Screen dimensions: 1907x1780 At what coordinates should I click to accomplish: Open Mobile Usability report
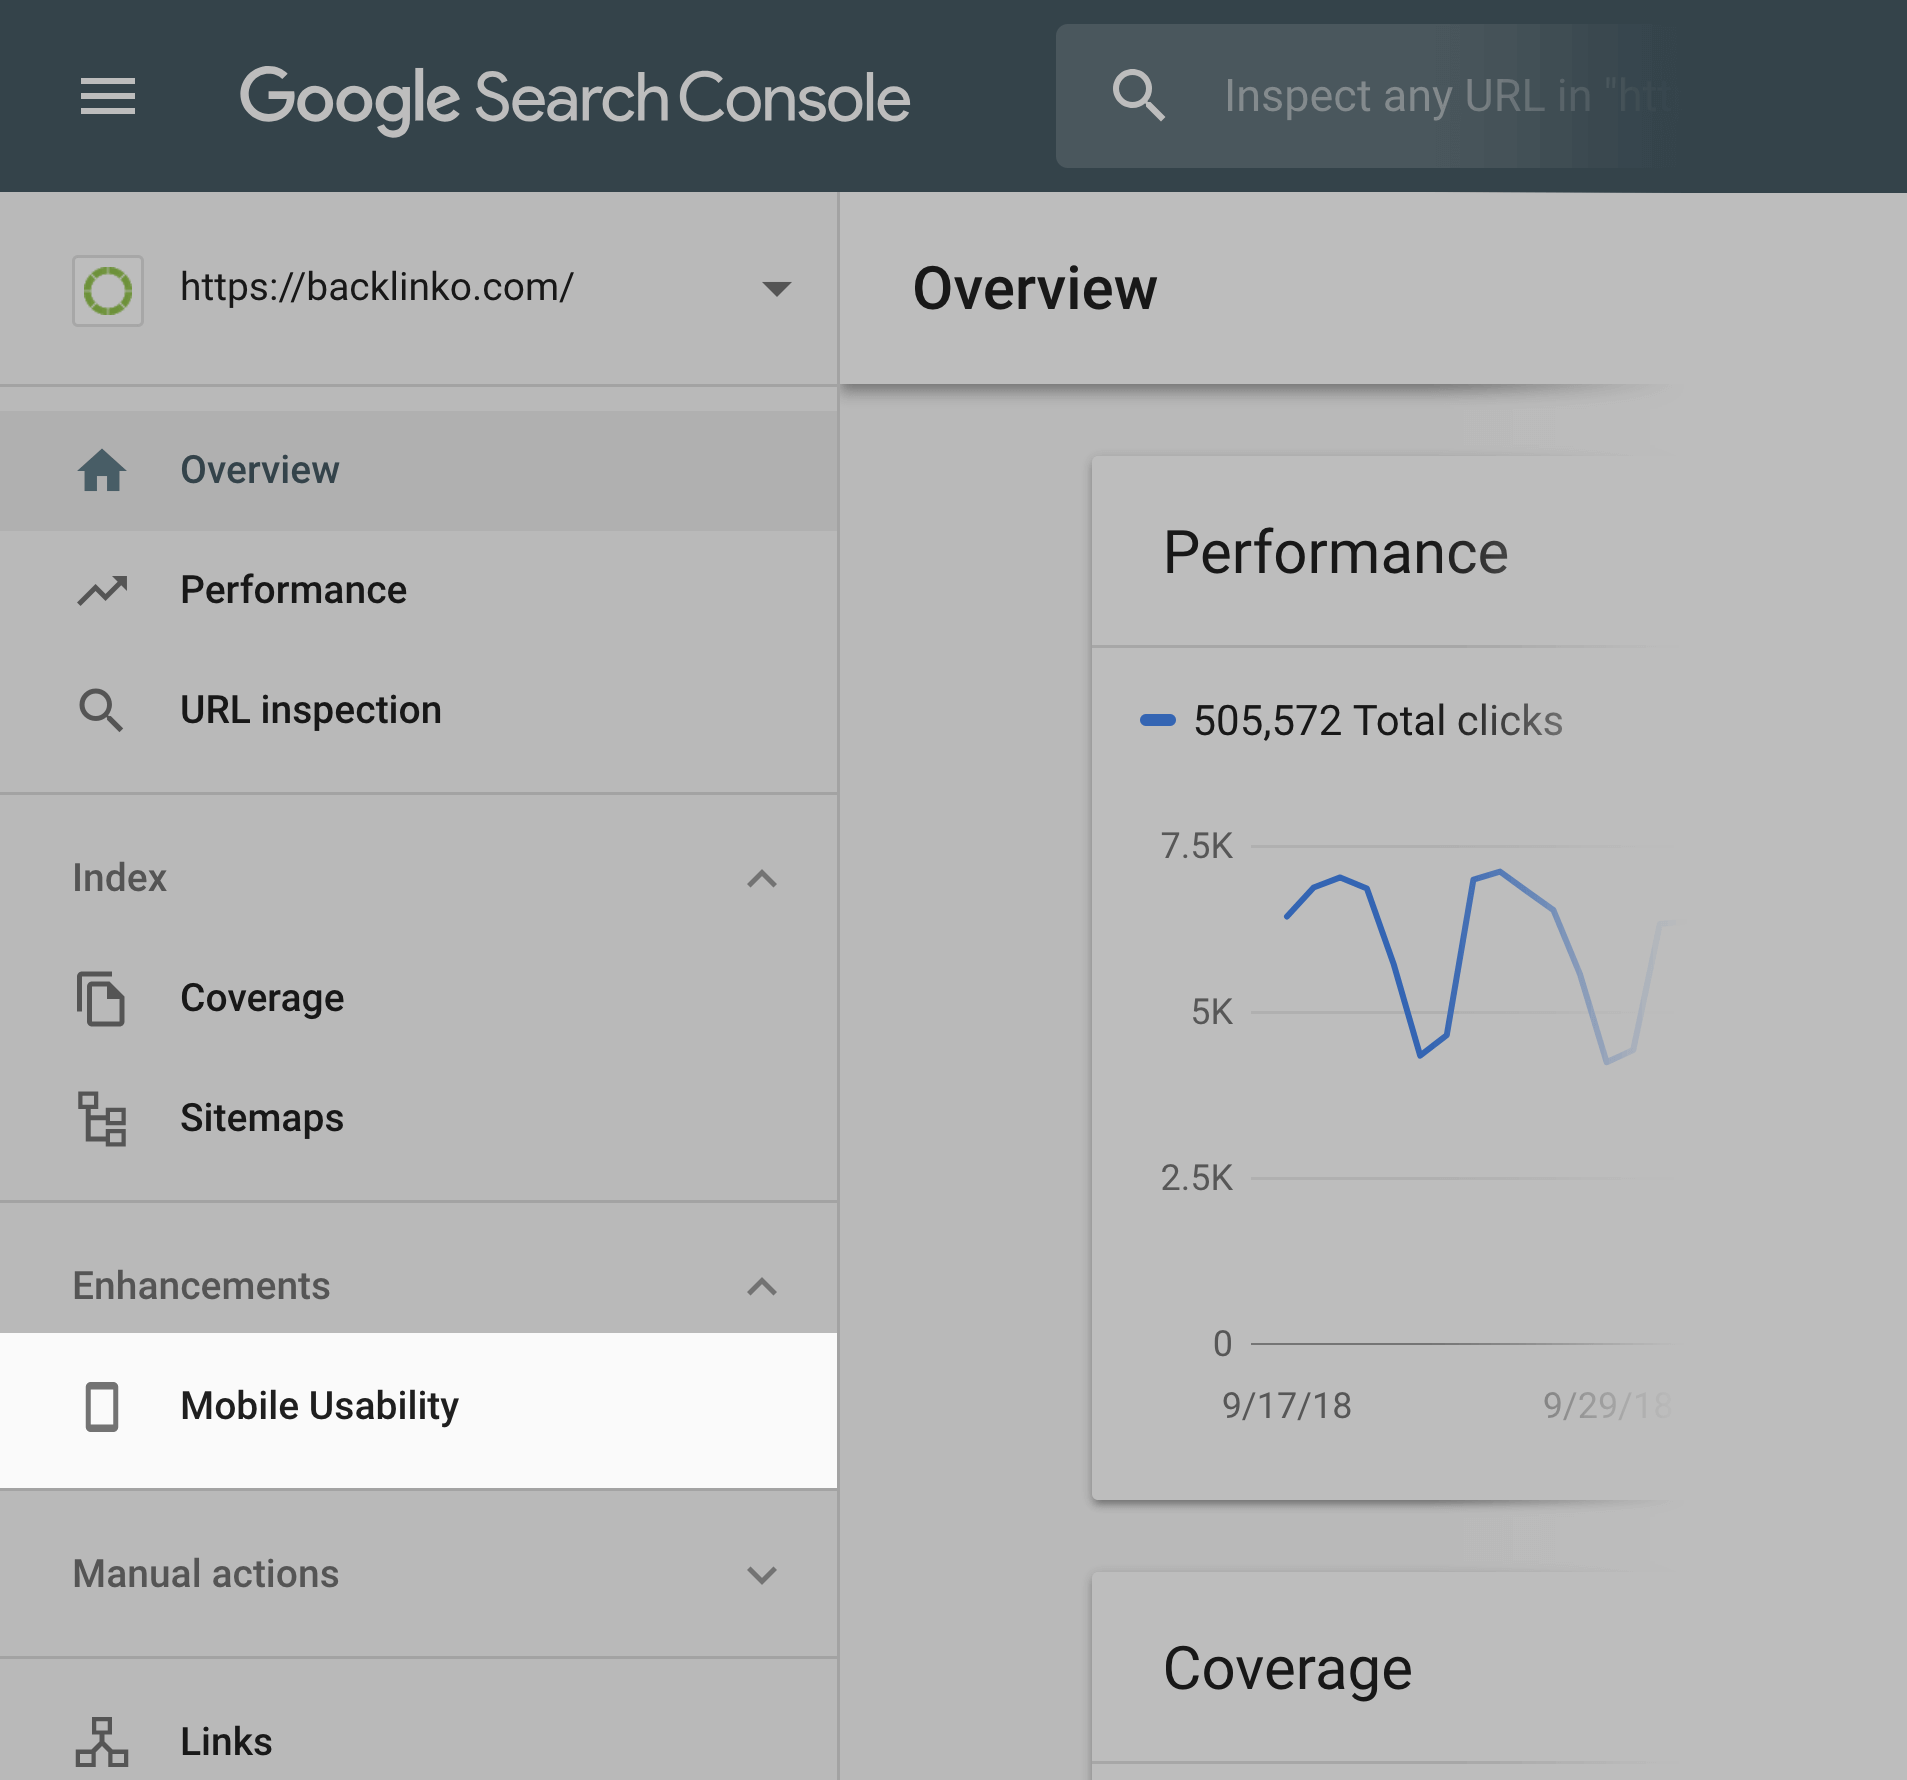[x=320, y=1406]
